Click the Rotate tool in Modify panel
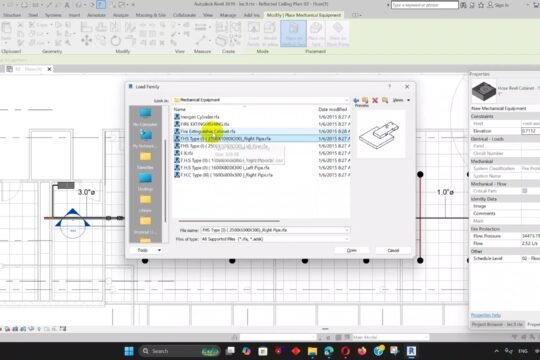The height and width of the screenshot is (360, 540). point(116,41)
